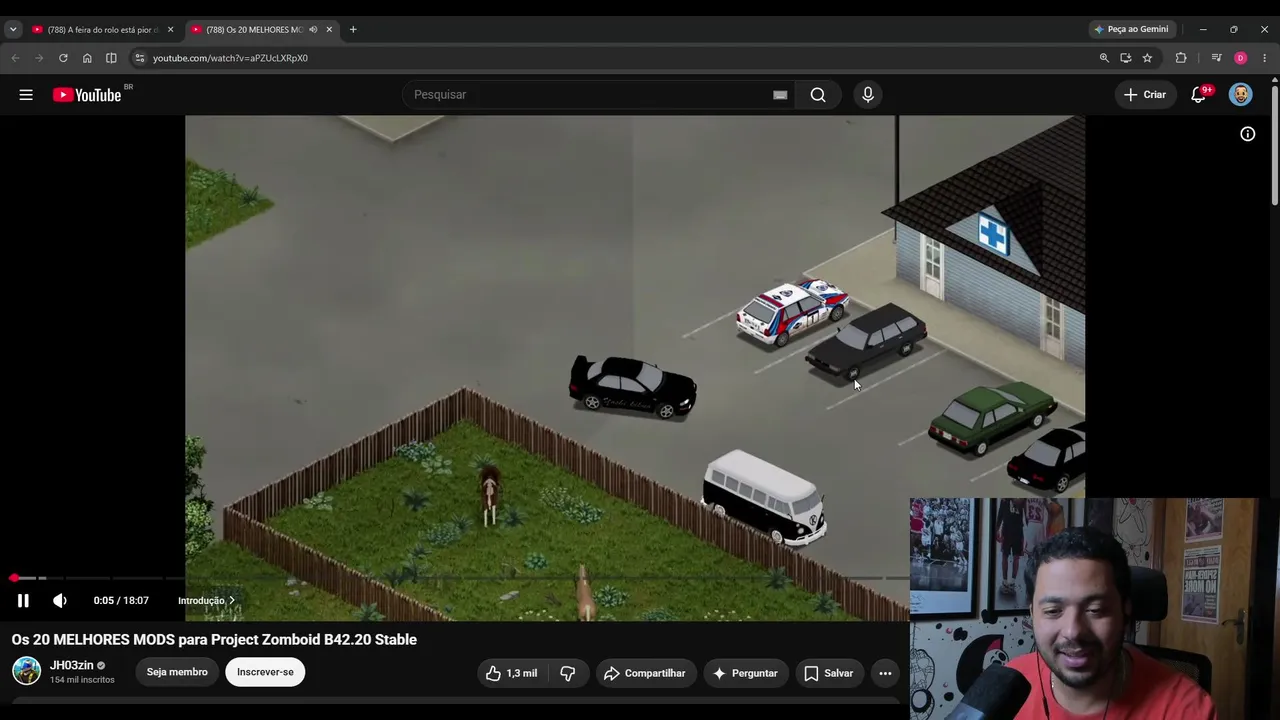Pause the video
The width and height of the screenshot is (1280, 720).
tap(23, 600)
